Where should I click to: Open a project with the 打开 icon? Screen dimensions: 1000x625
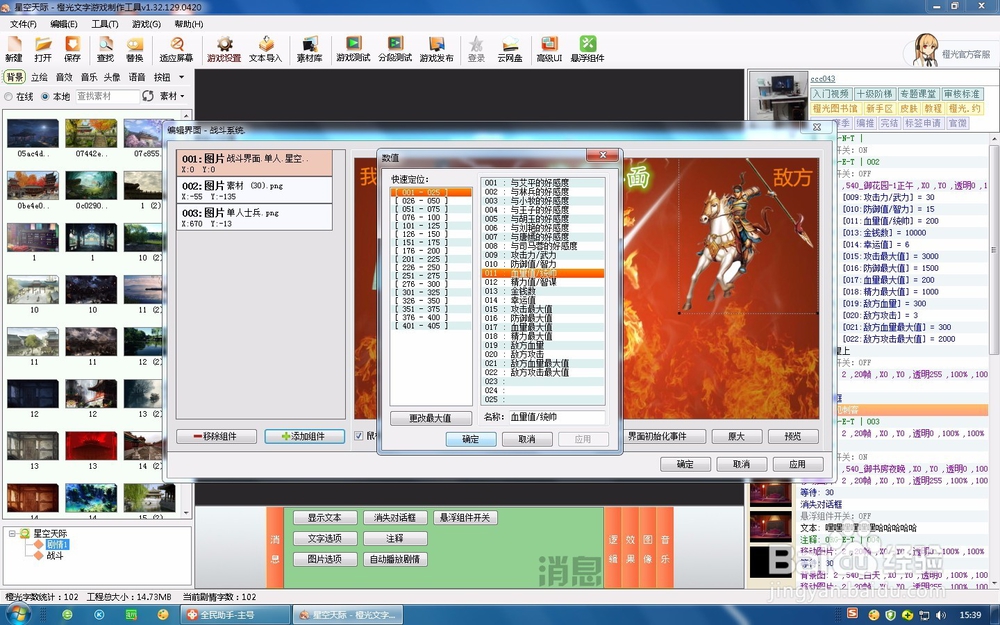(43, 49)
